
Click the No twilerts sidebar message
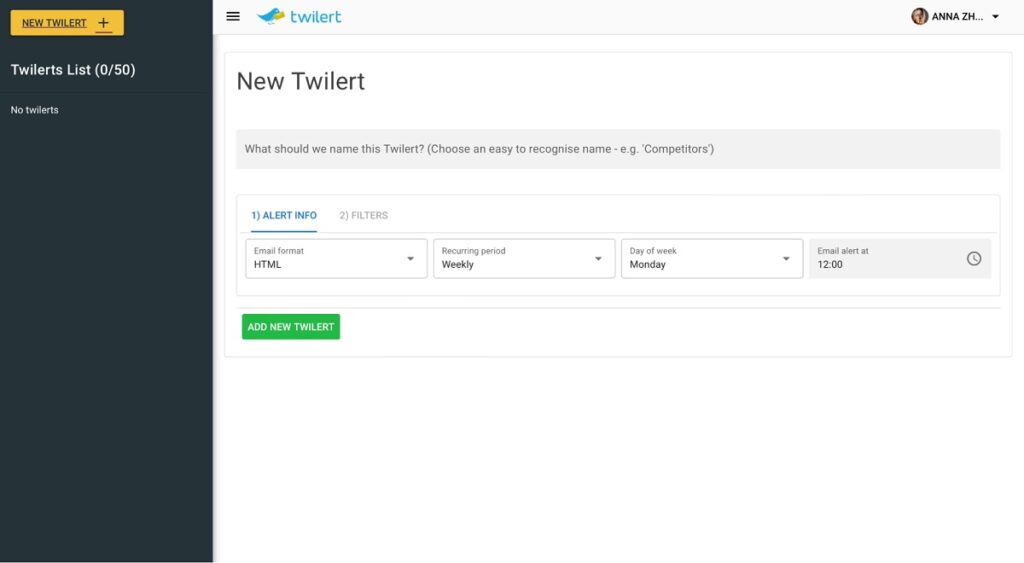(35, 110)
